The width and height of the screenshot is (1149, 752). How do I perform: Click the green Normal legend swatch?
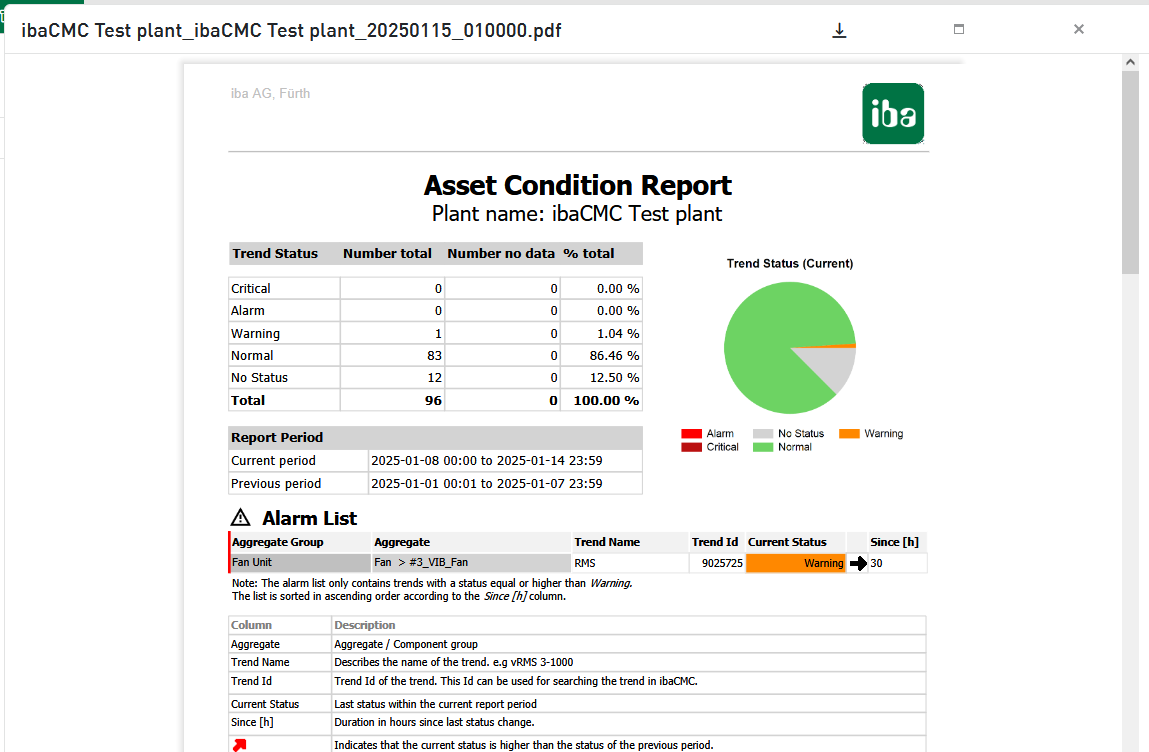(763, 447)
